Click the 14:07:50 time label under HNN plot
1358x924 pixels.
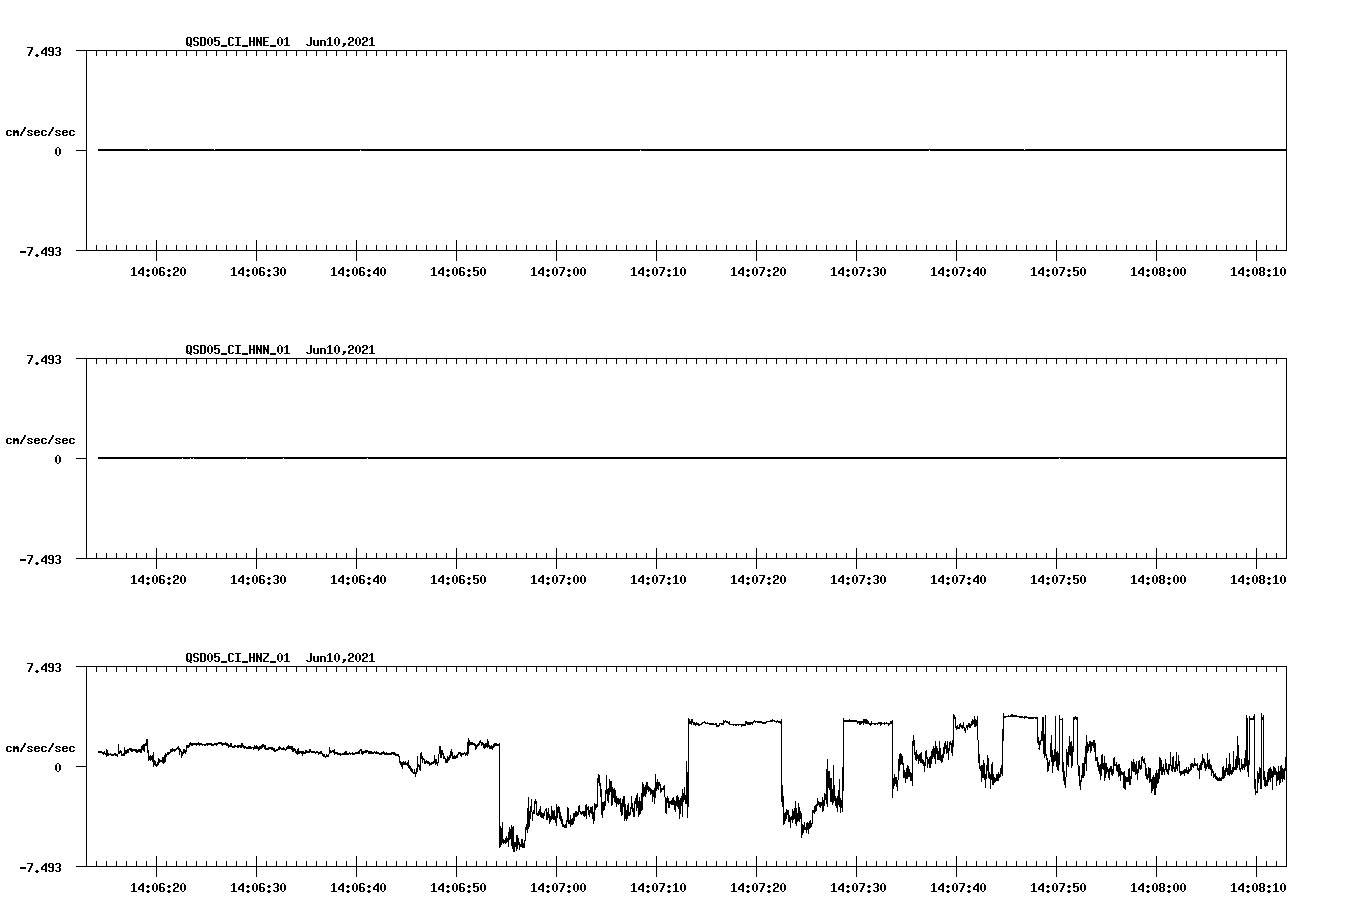click(1058, 580)
